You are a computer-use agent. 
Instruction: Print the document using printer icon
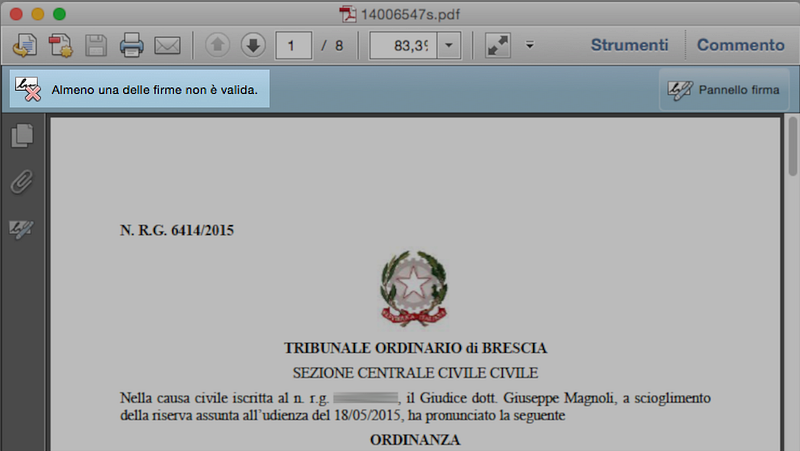tap(131, 45)
